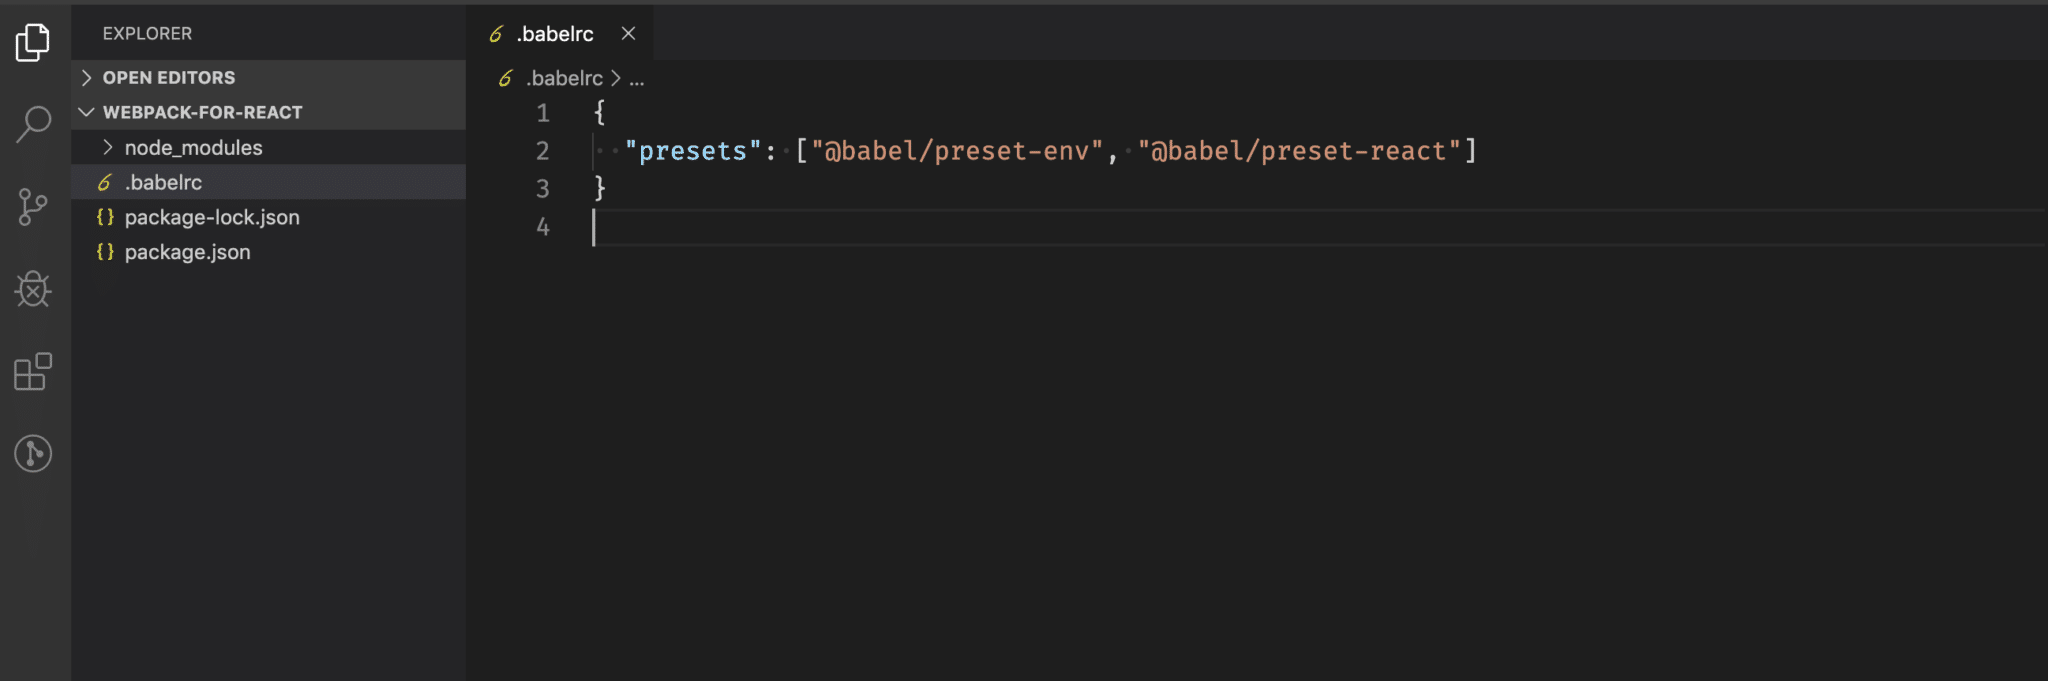
Task: Click the Babel icon beside .babelrc in Explorer
Action: coord(105,182)
